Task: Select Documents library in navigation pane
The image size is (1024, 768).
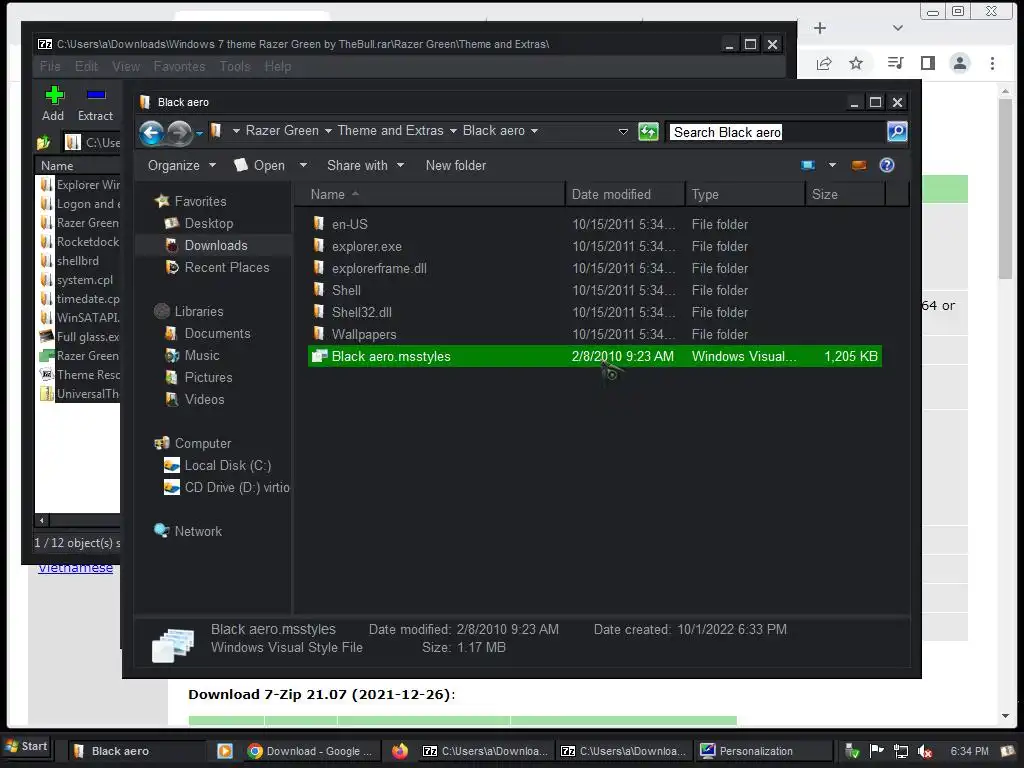Action: [x=217, y=333]
